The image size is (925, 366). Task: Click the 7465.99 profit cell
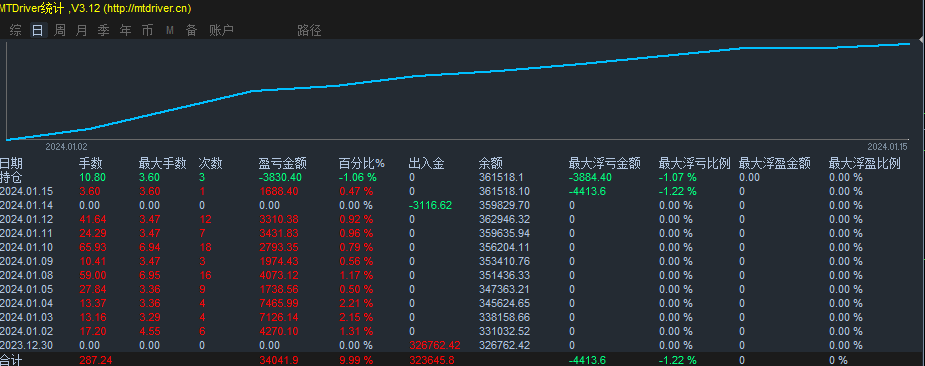pos(279,303)
